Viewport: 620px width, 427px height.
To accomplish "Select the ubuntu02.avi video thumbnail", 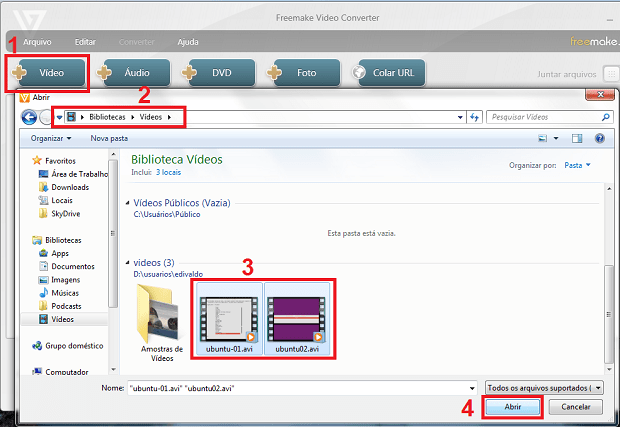I will tap(297, 319).
